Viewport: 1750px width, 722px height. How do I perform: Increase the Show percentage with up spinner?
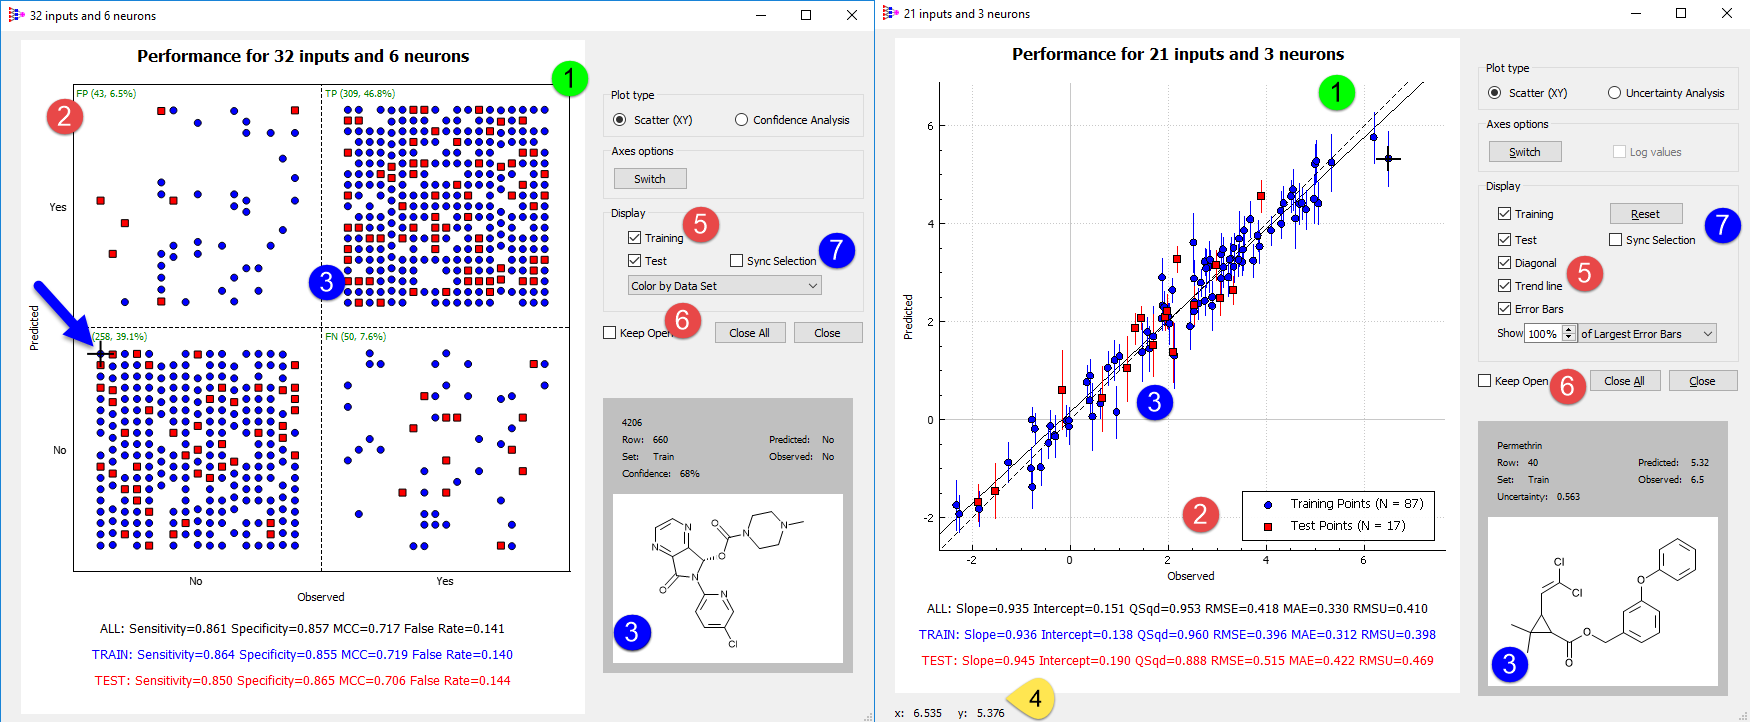coord(1569,330)
